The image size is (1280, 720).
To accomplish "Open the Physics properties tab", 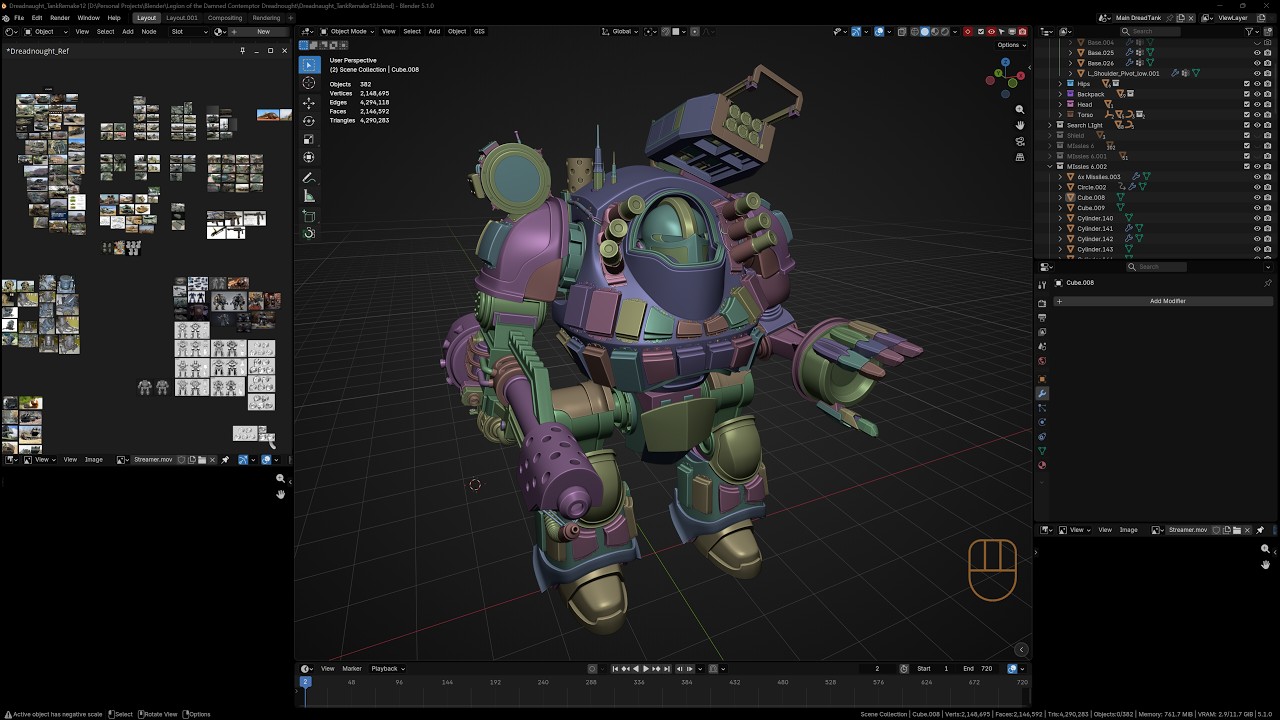I will pyautogui.click(x=1042, y=422).
